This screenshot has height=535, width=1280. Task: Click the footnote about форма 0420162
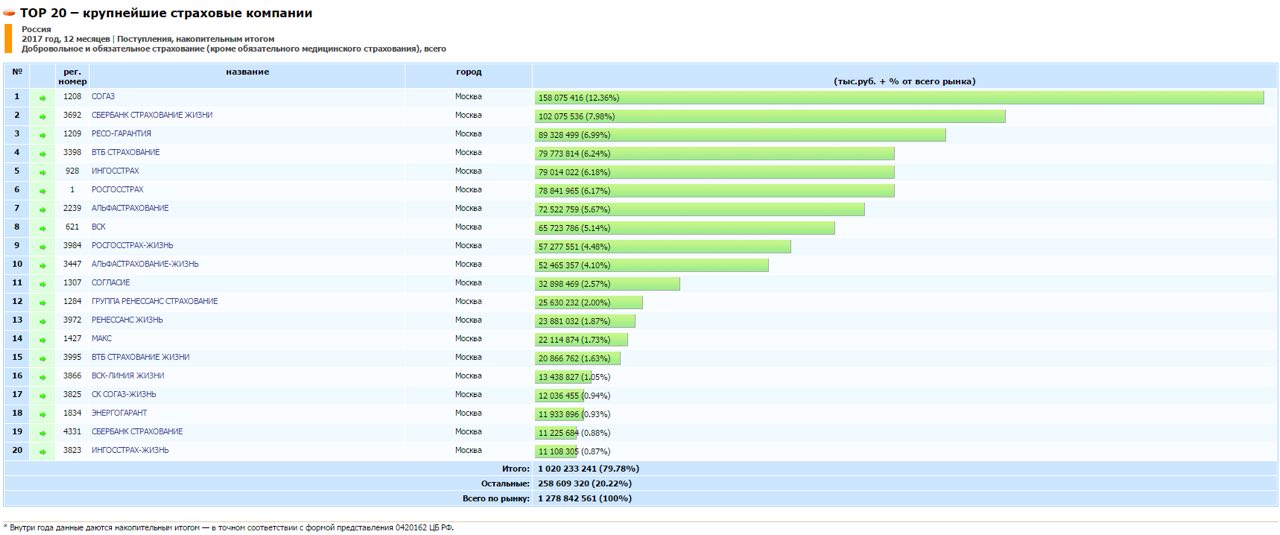(229, 526)
